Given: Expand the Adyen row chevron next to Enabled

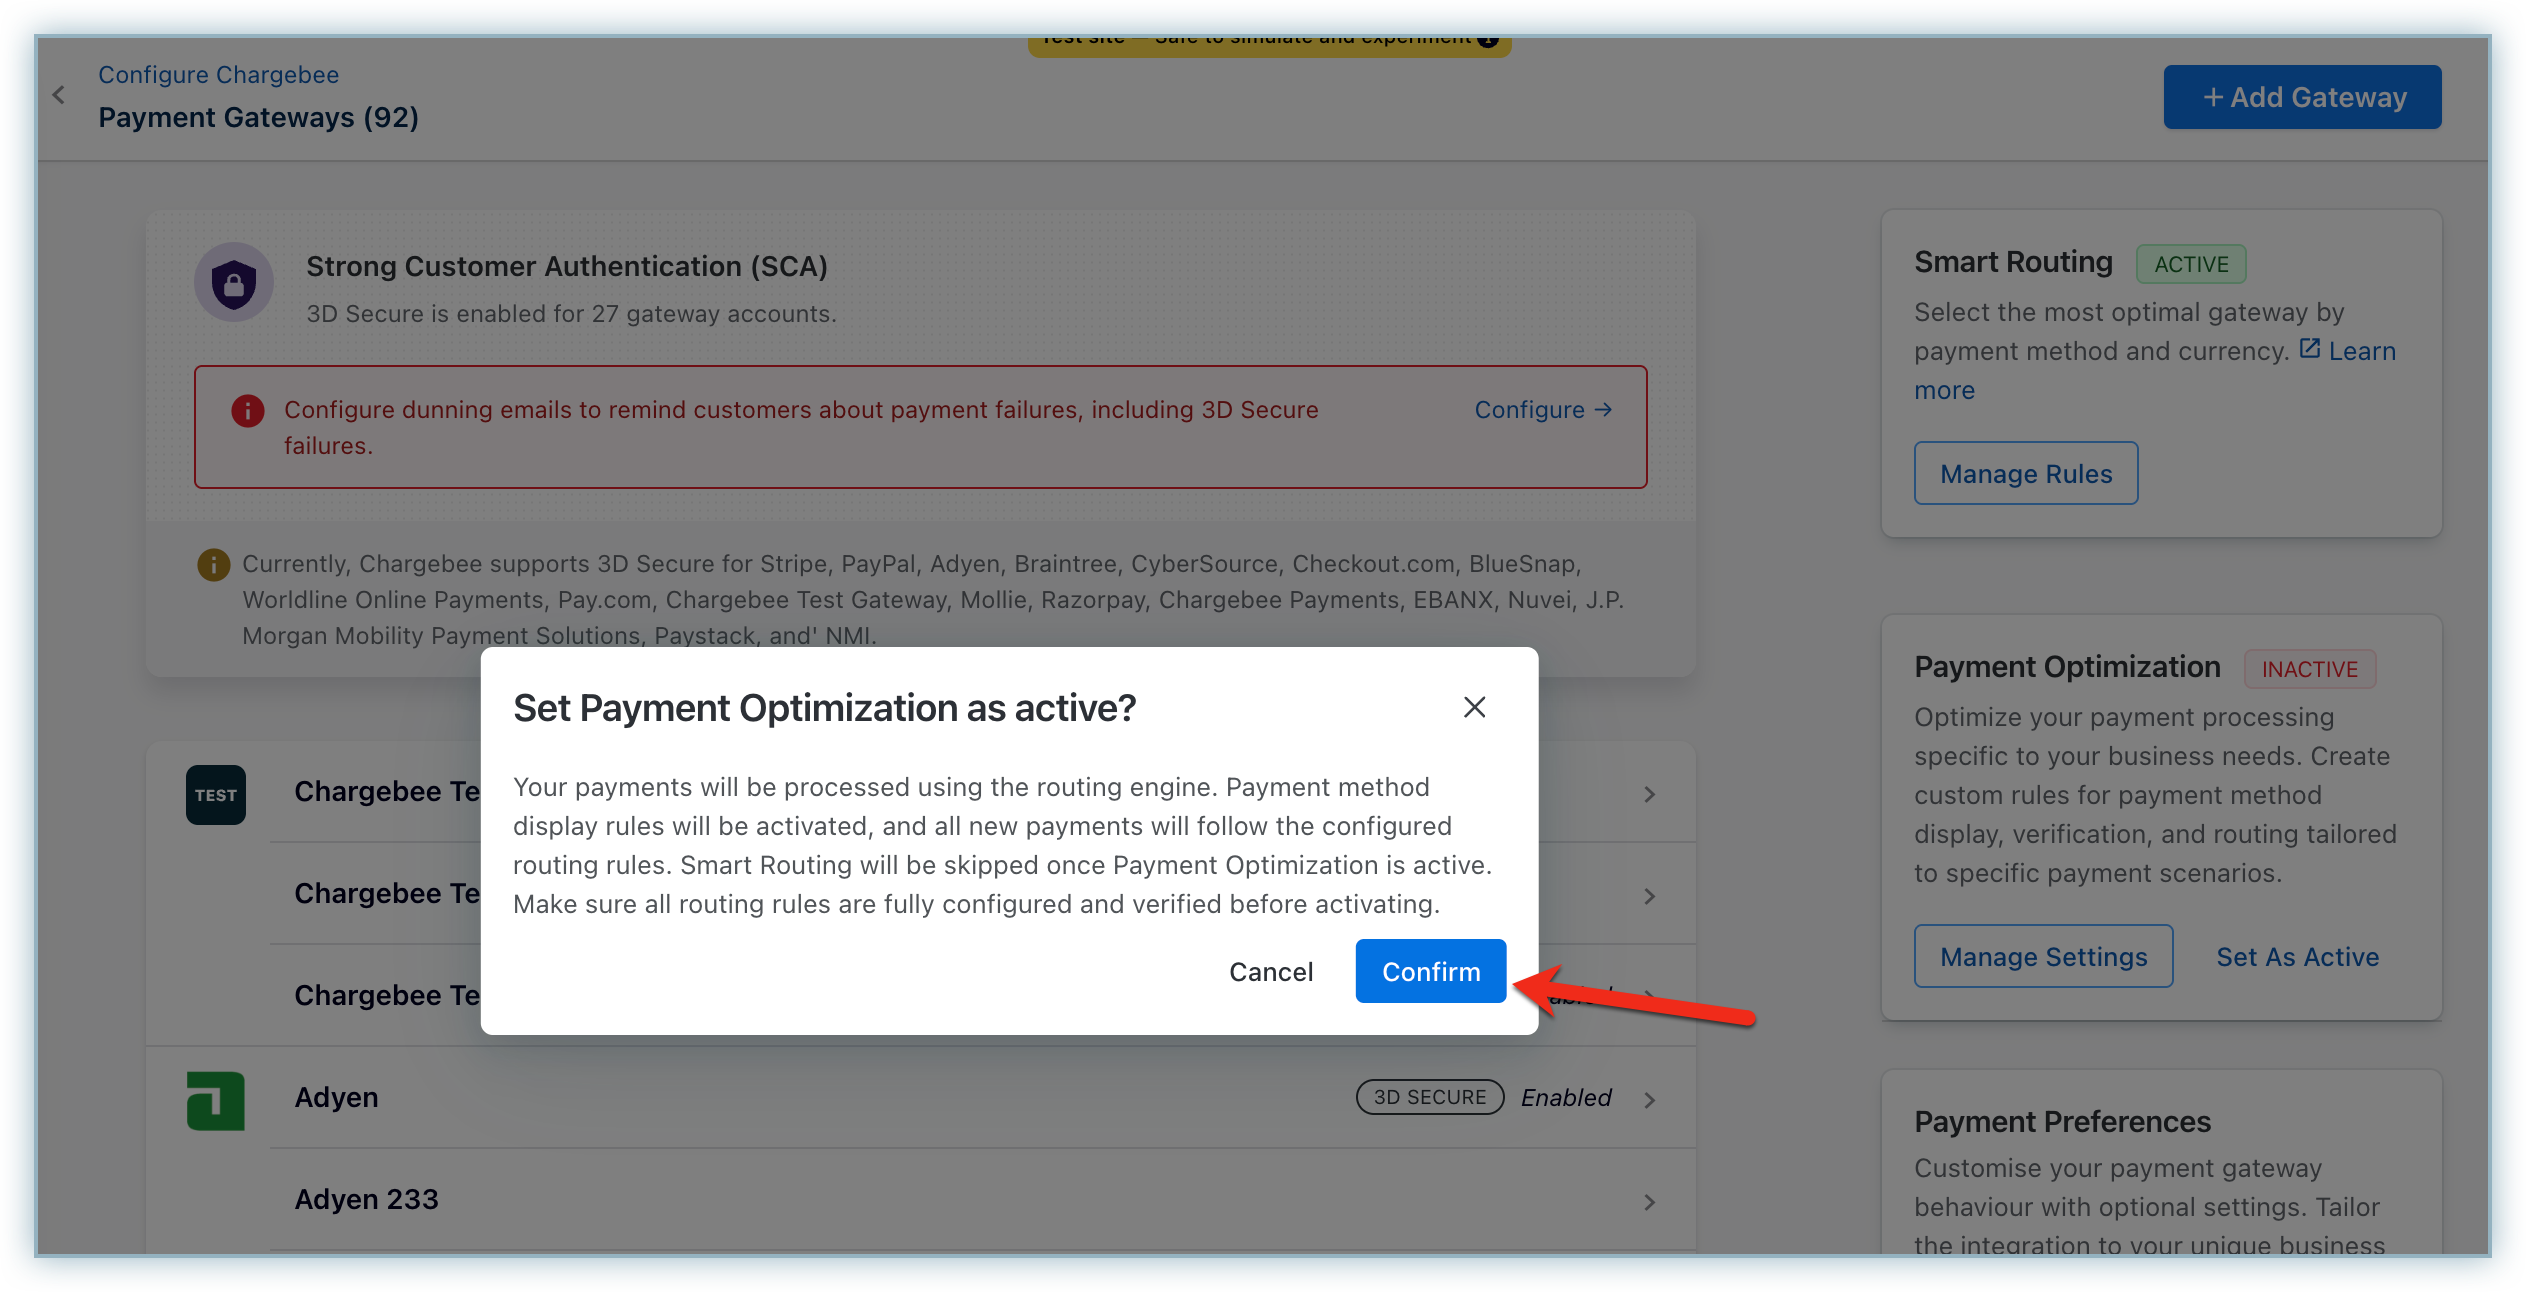Looking at the screenshot, I should [1650, 1100].
